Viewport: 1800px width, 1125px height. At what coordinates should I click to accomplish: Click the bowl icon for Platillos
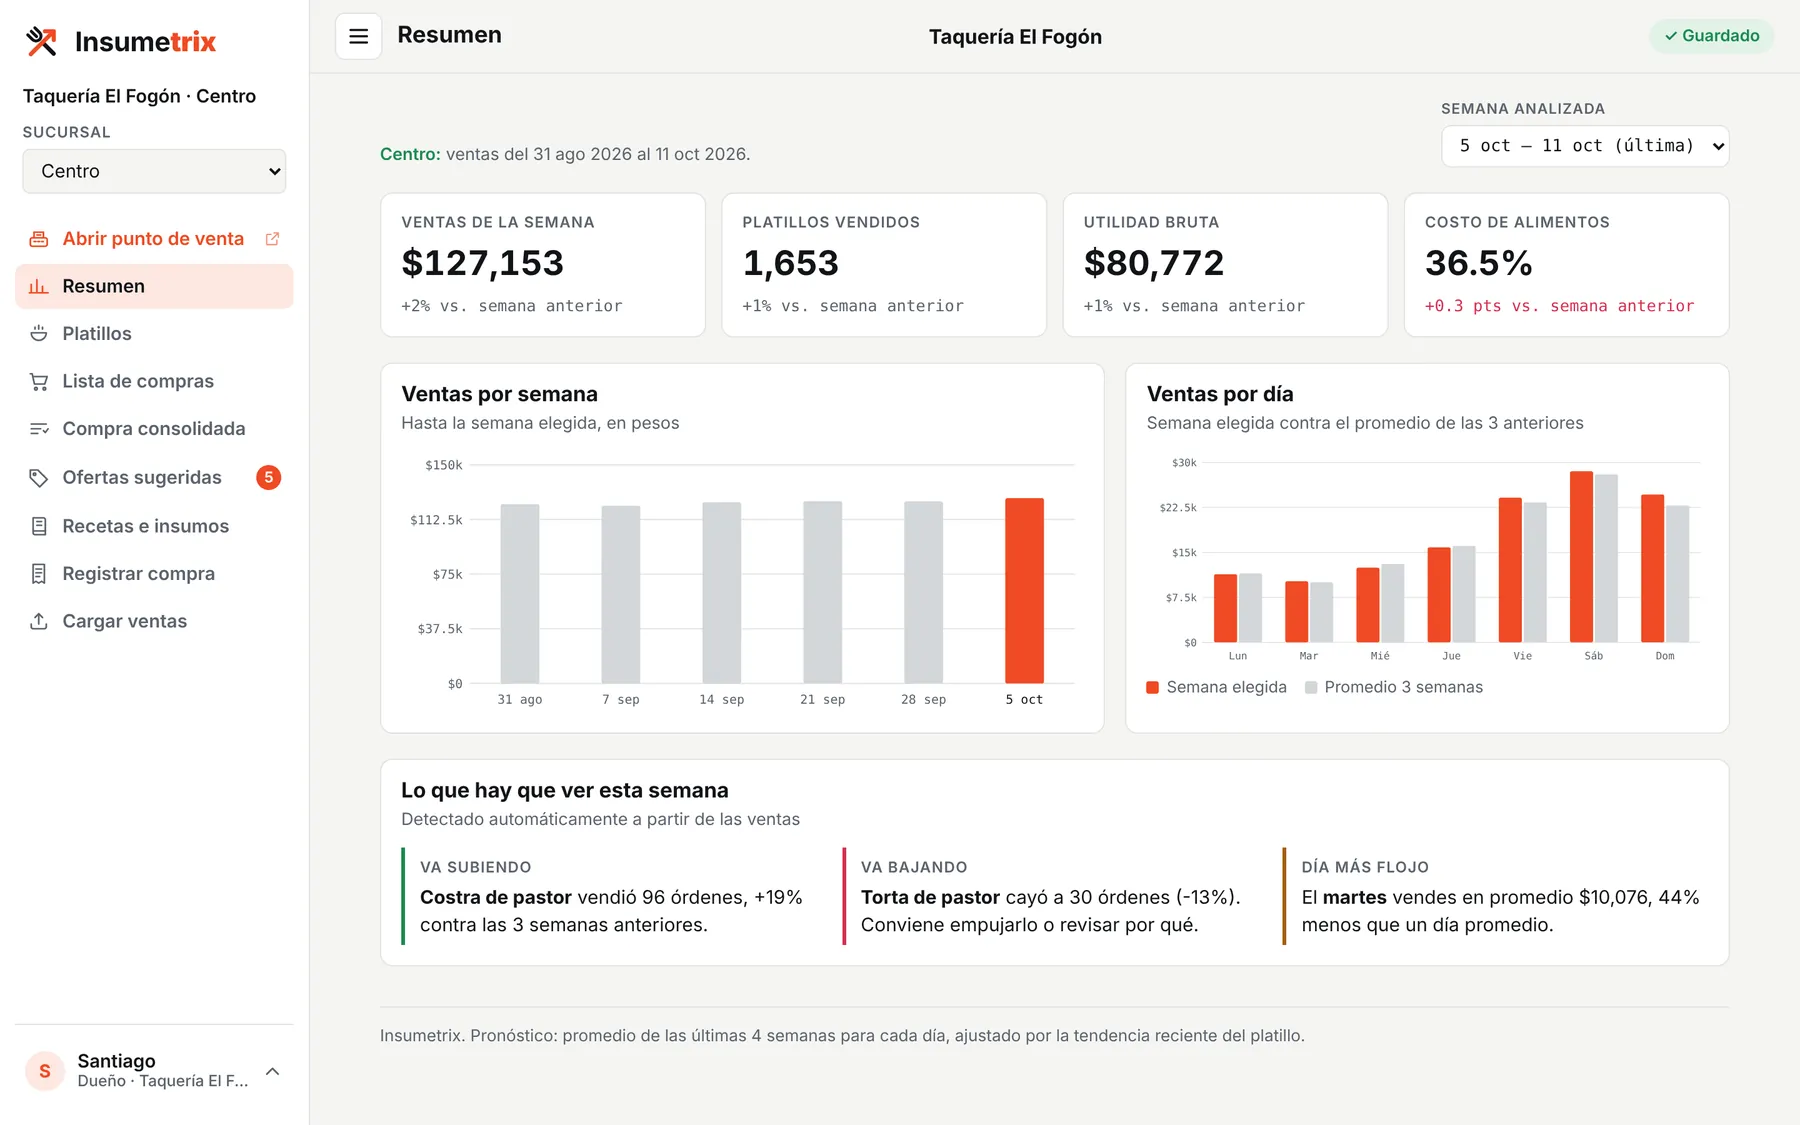[x=39, y=333]
